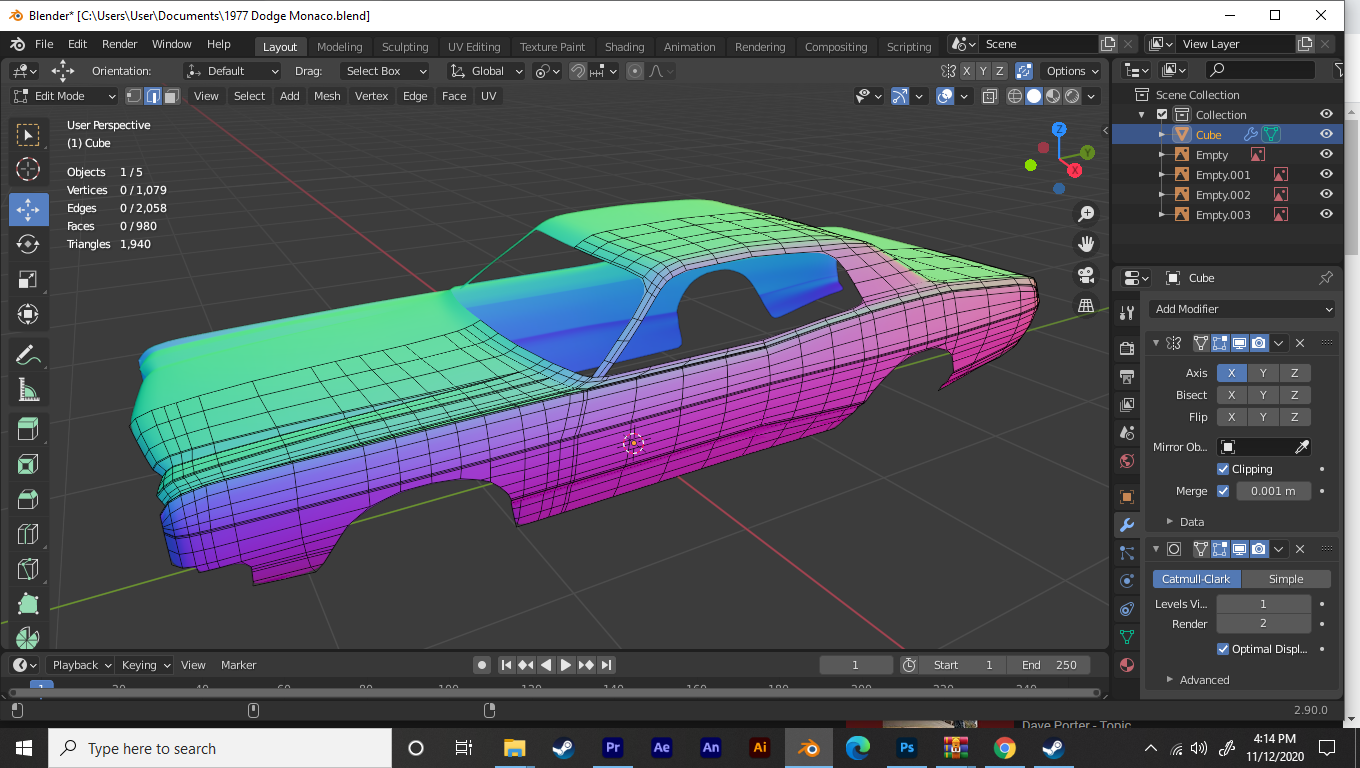Toggle camera view in viewport
This screenshot has height=768, width=1360.
[1086, 275]
